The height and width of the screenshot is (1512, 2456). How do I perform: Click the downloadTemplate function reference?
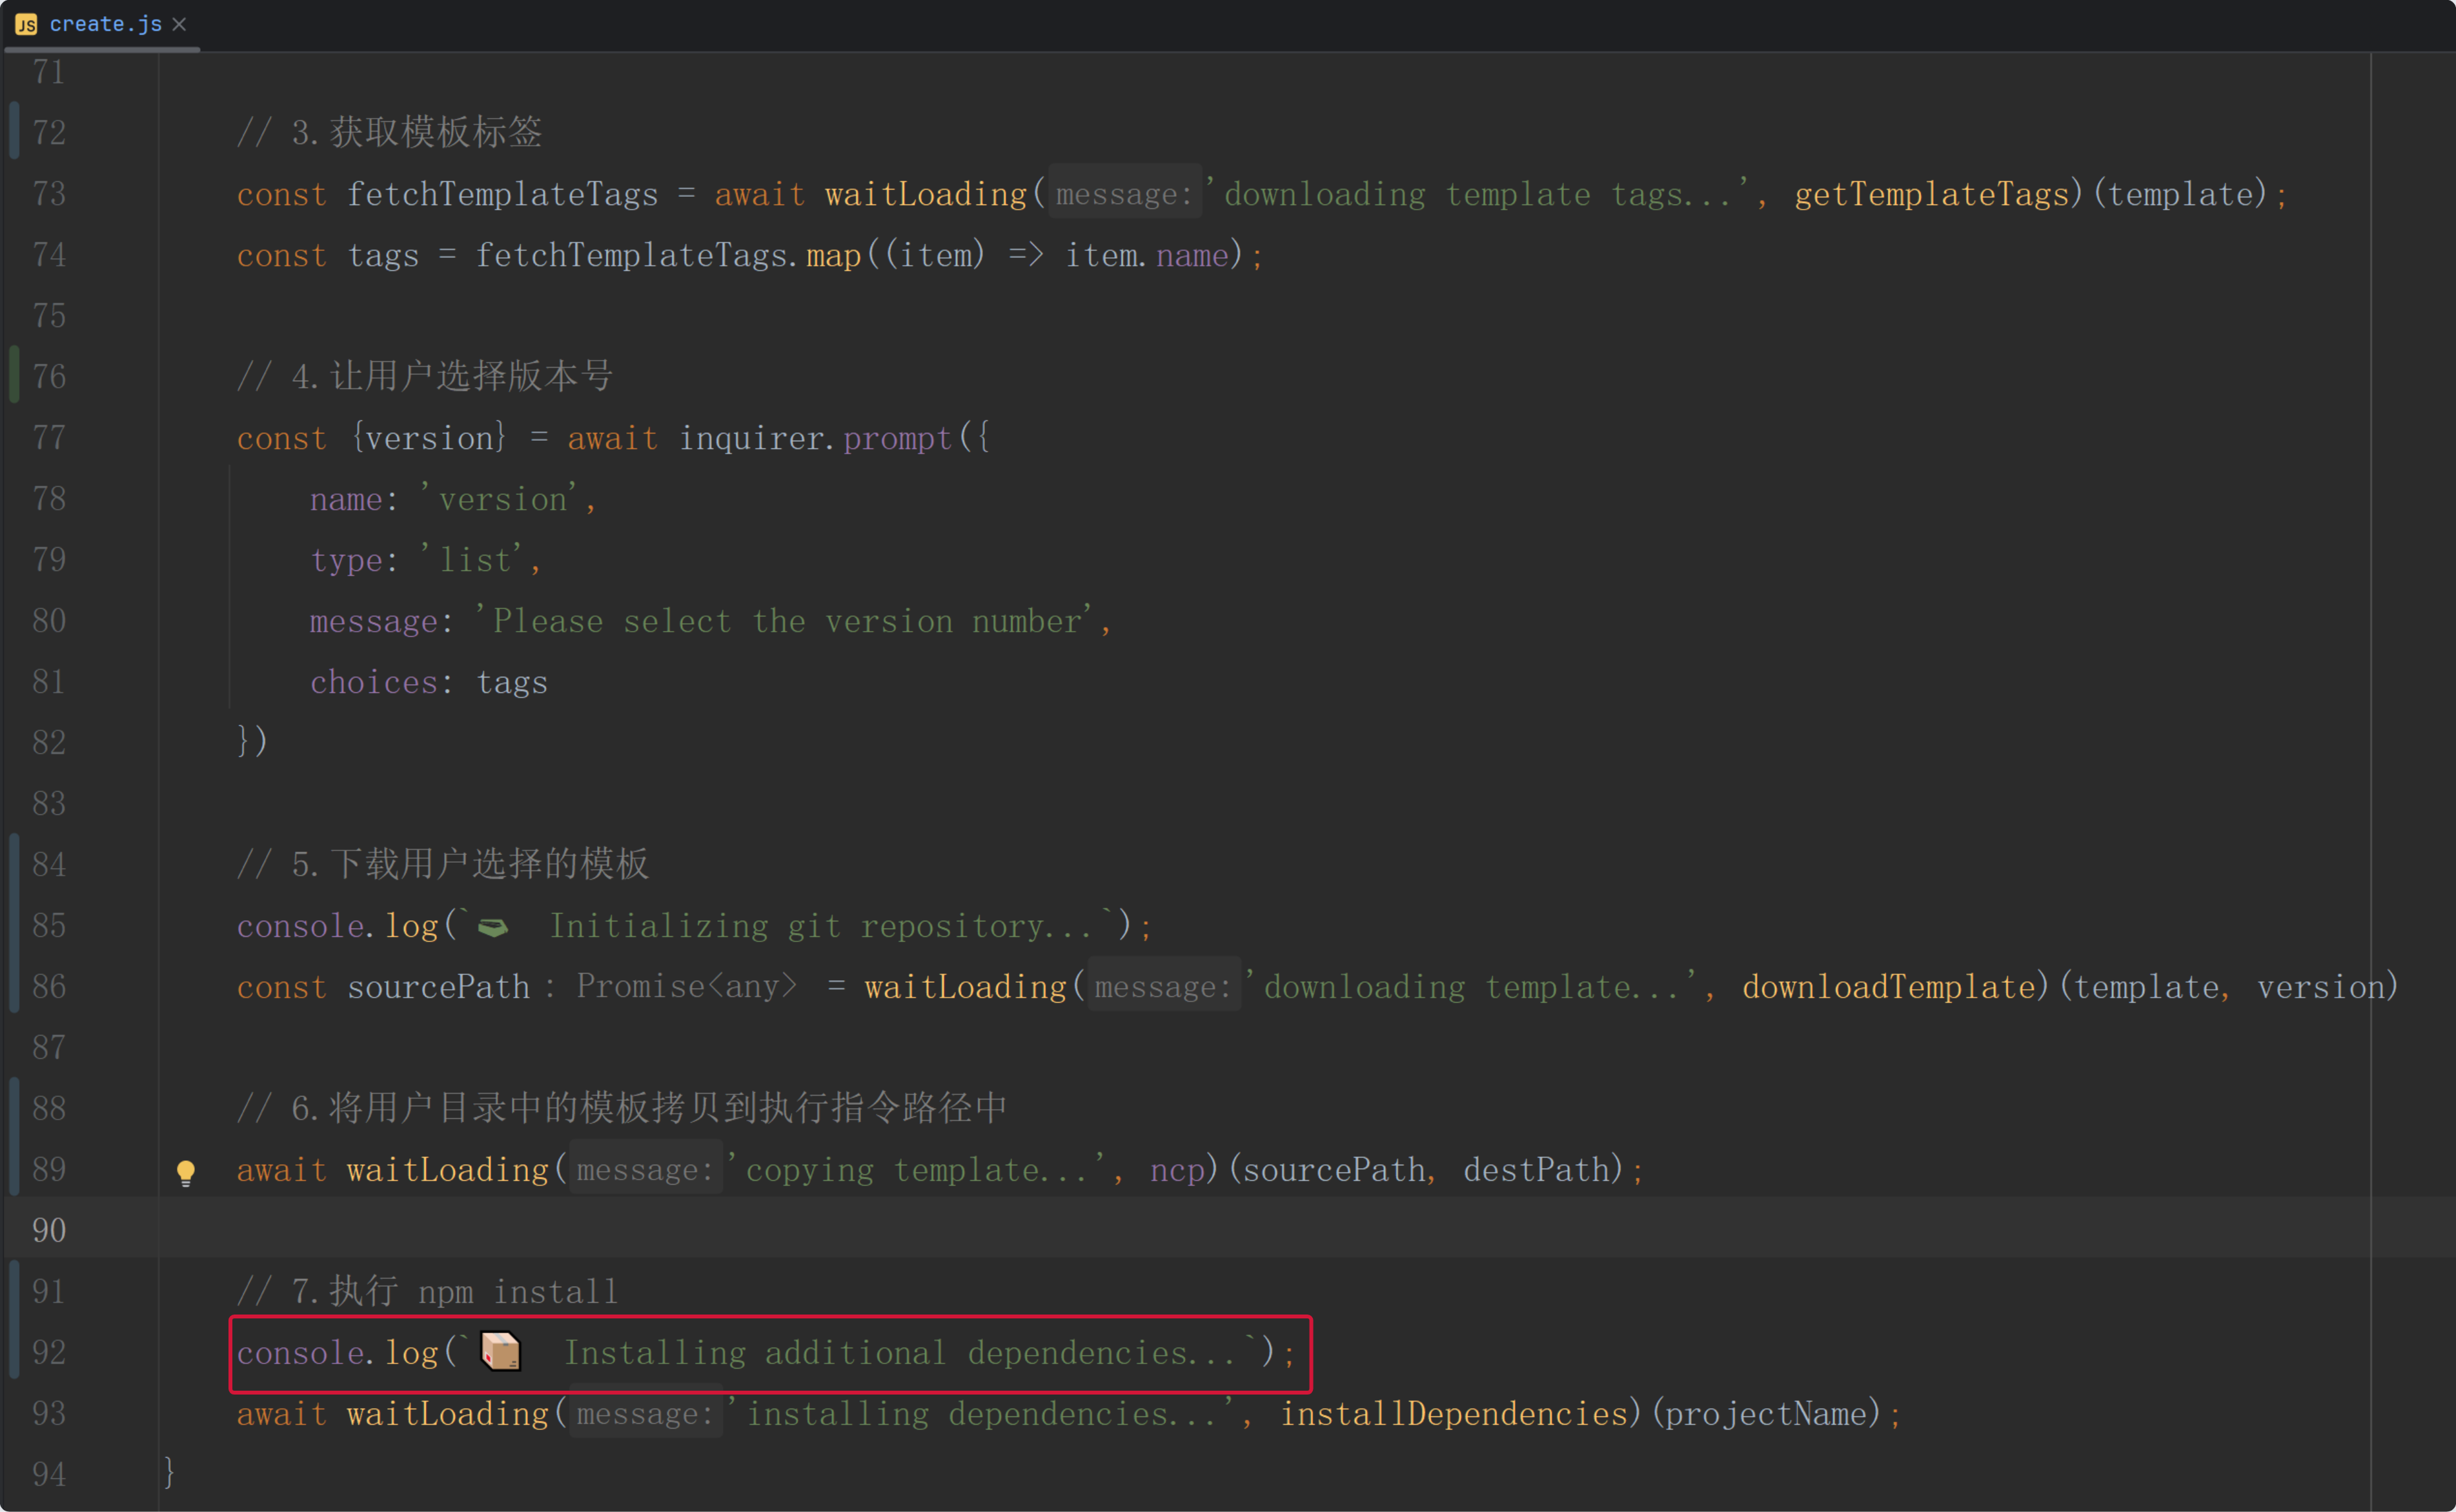point(1889,987)
